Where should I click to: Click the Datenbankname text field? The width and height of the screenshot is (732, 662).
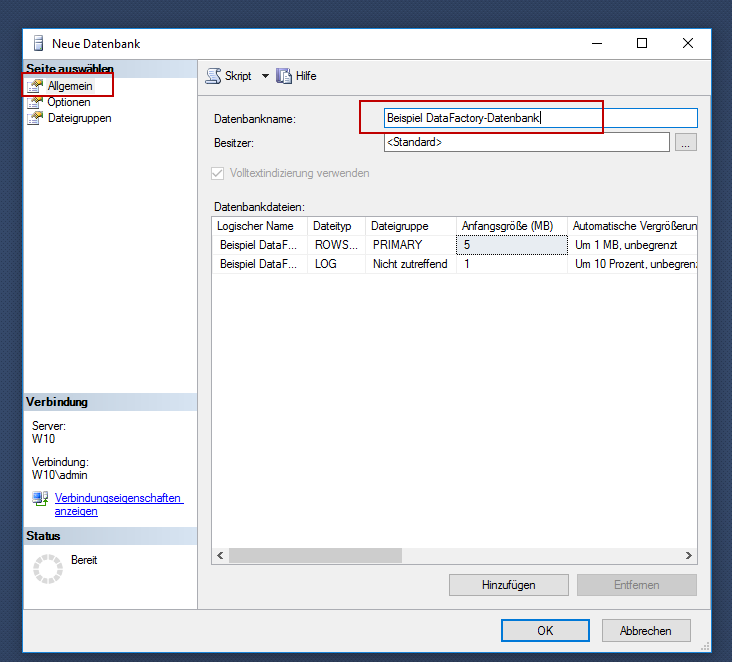click(x=540, y=118)
